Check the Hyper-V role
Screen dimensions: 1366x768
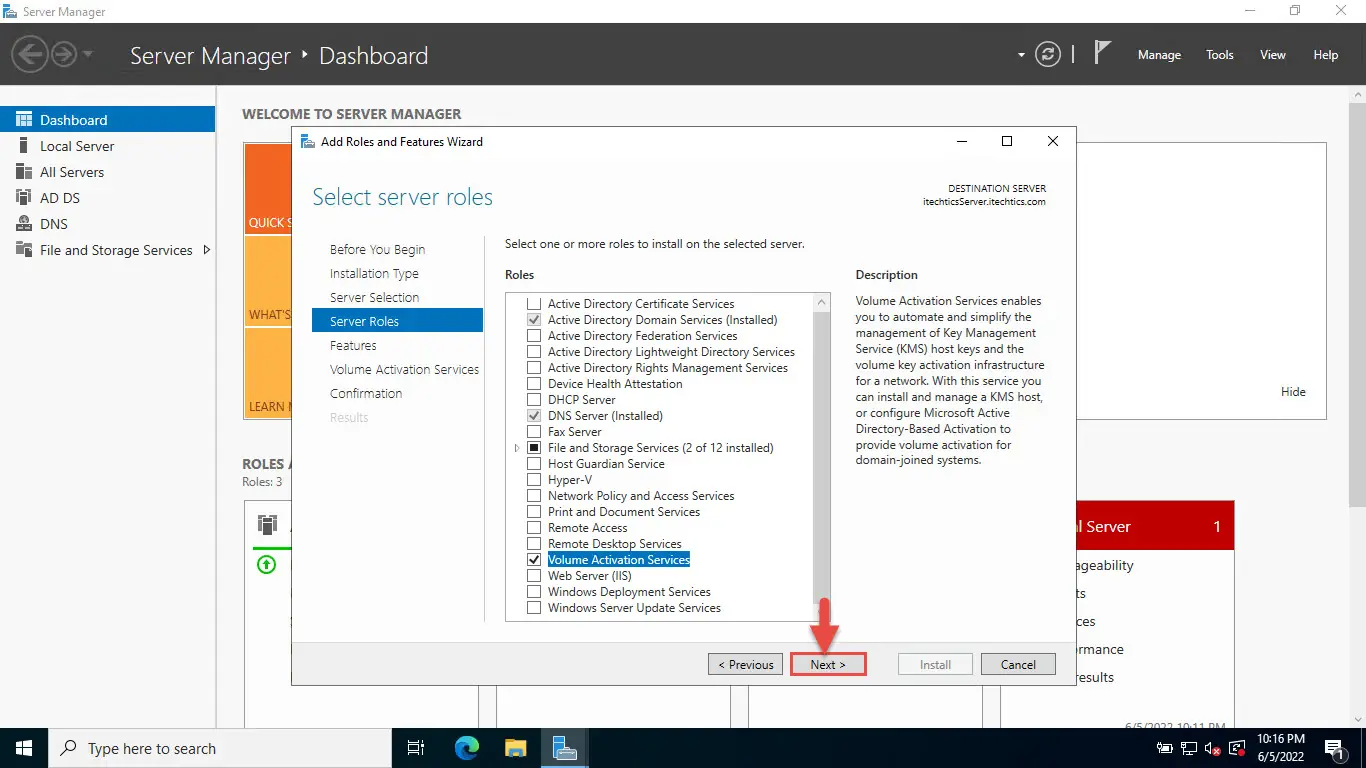pyautogui.click(x=534, y=480)
